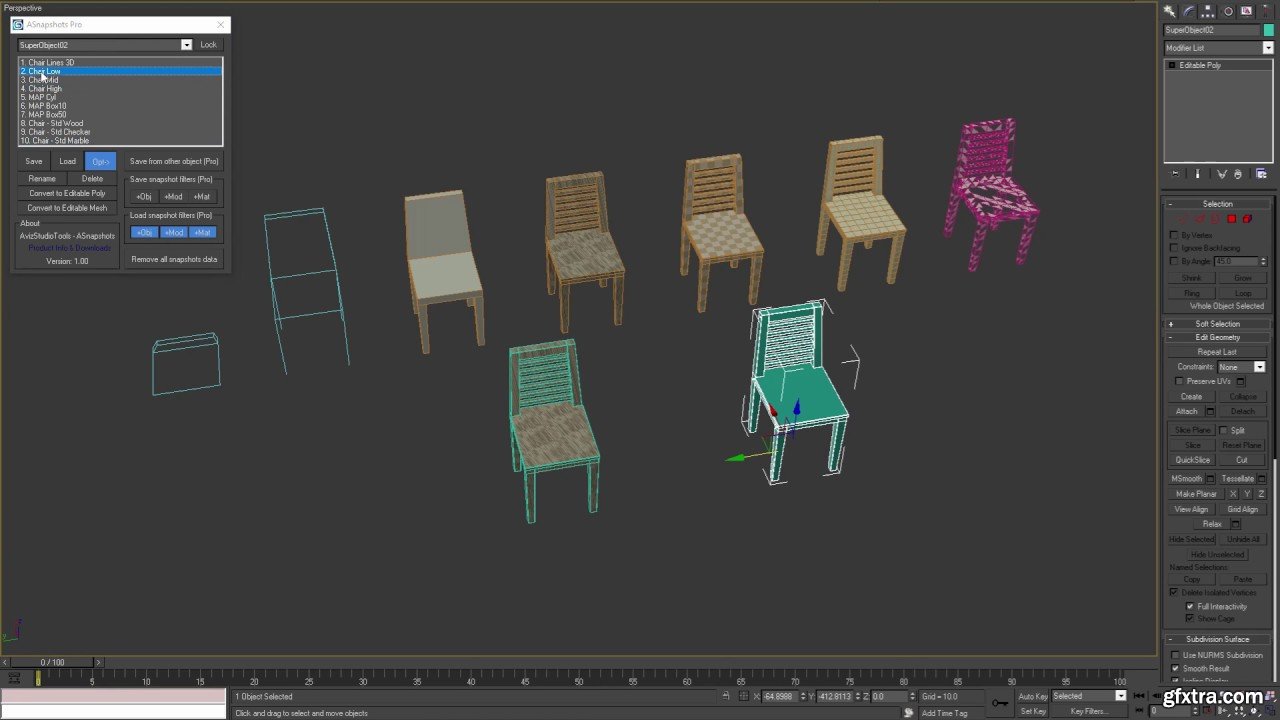This screenshot has width=1280, height=720.
Task: Click Convert to Editable Poly button
Action: point(67,193)
